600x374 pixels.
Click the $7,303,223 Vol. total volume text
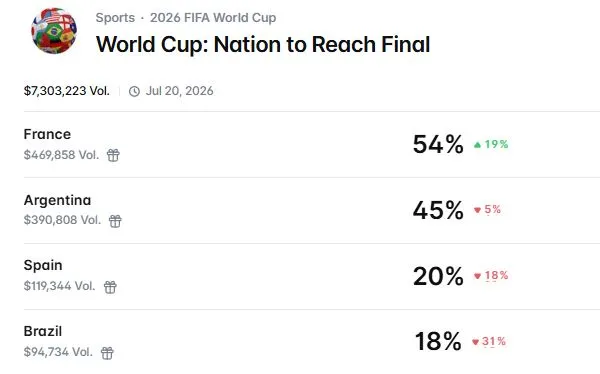point(67,91)
